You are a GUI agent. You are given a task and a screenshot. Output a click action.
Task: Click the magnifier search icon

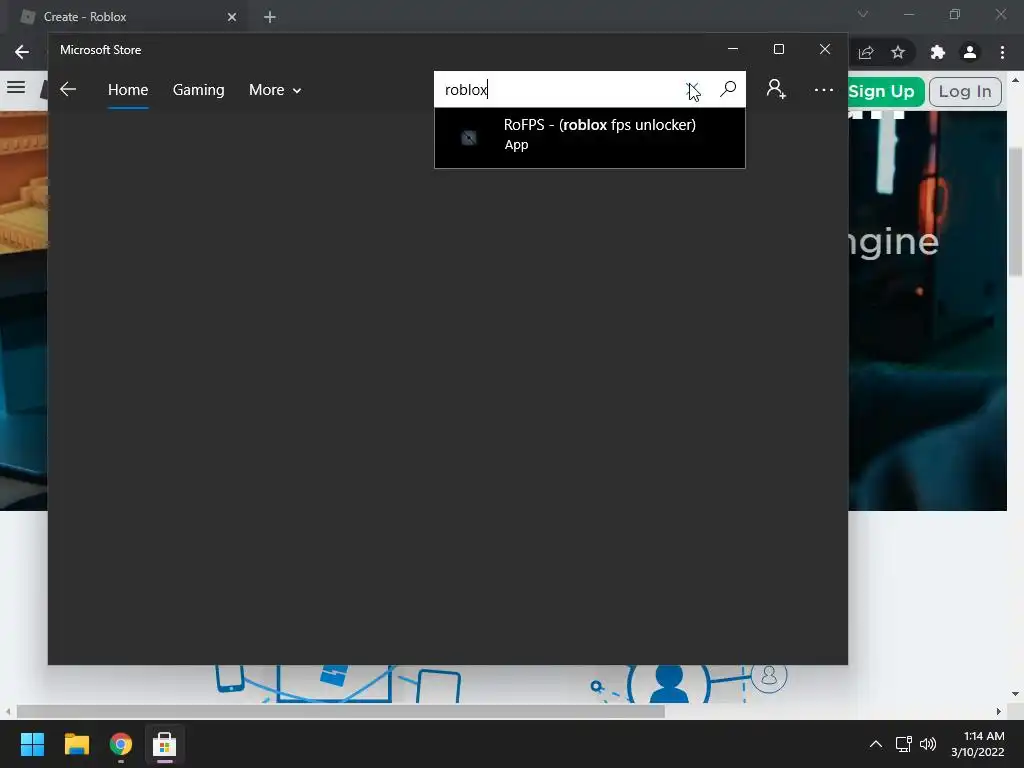tap(728, 89)
